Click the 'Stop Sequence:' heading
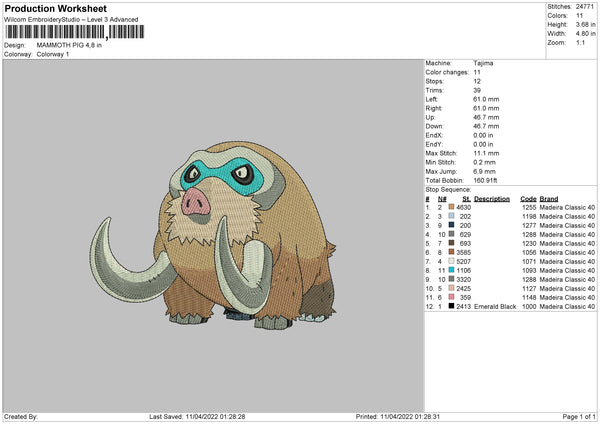 point(448,190)
